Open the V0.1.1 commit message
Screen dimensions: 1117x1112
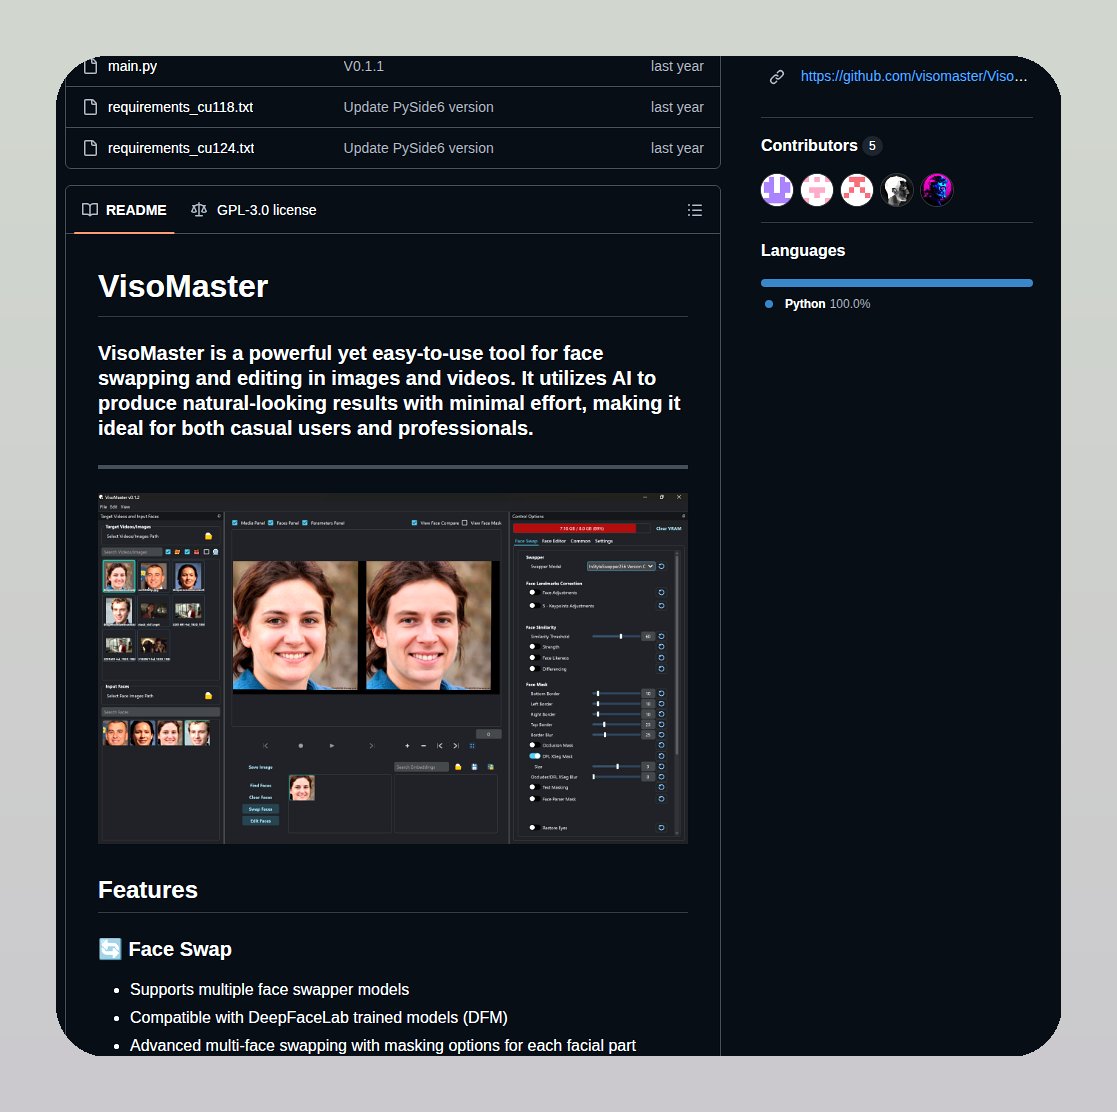[363, 66]
